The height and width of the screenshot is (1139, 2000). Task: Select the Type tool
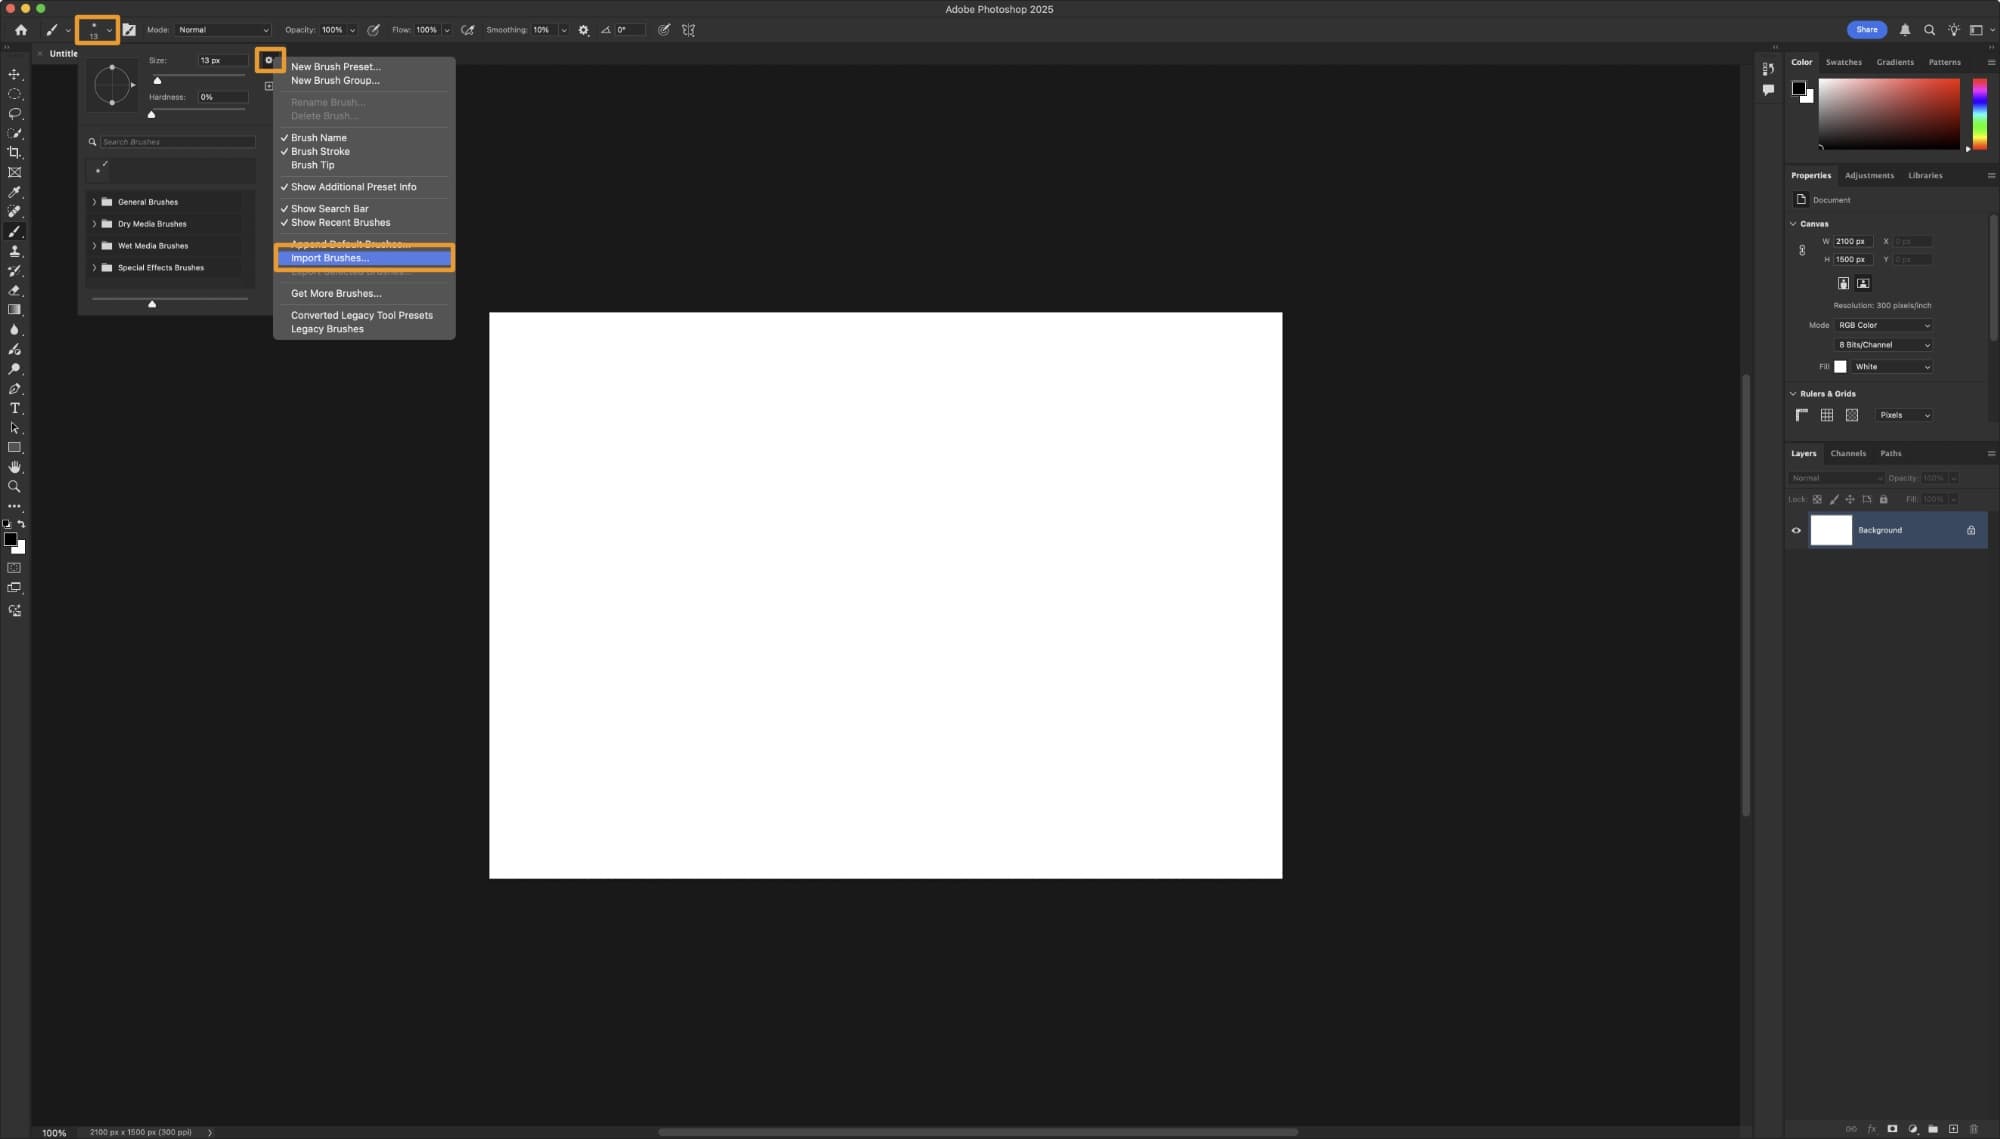point(14,409)
